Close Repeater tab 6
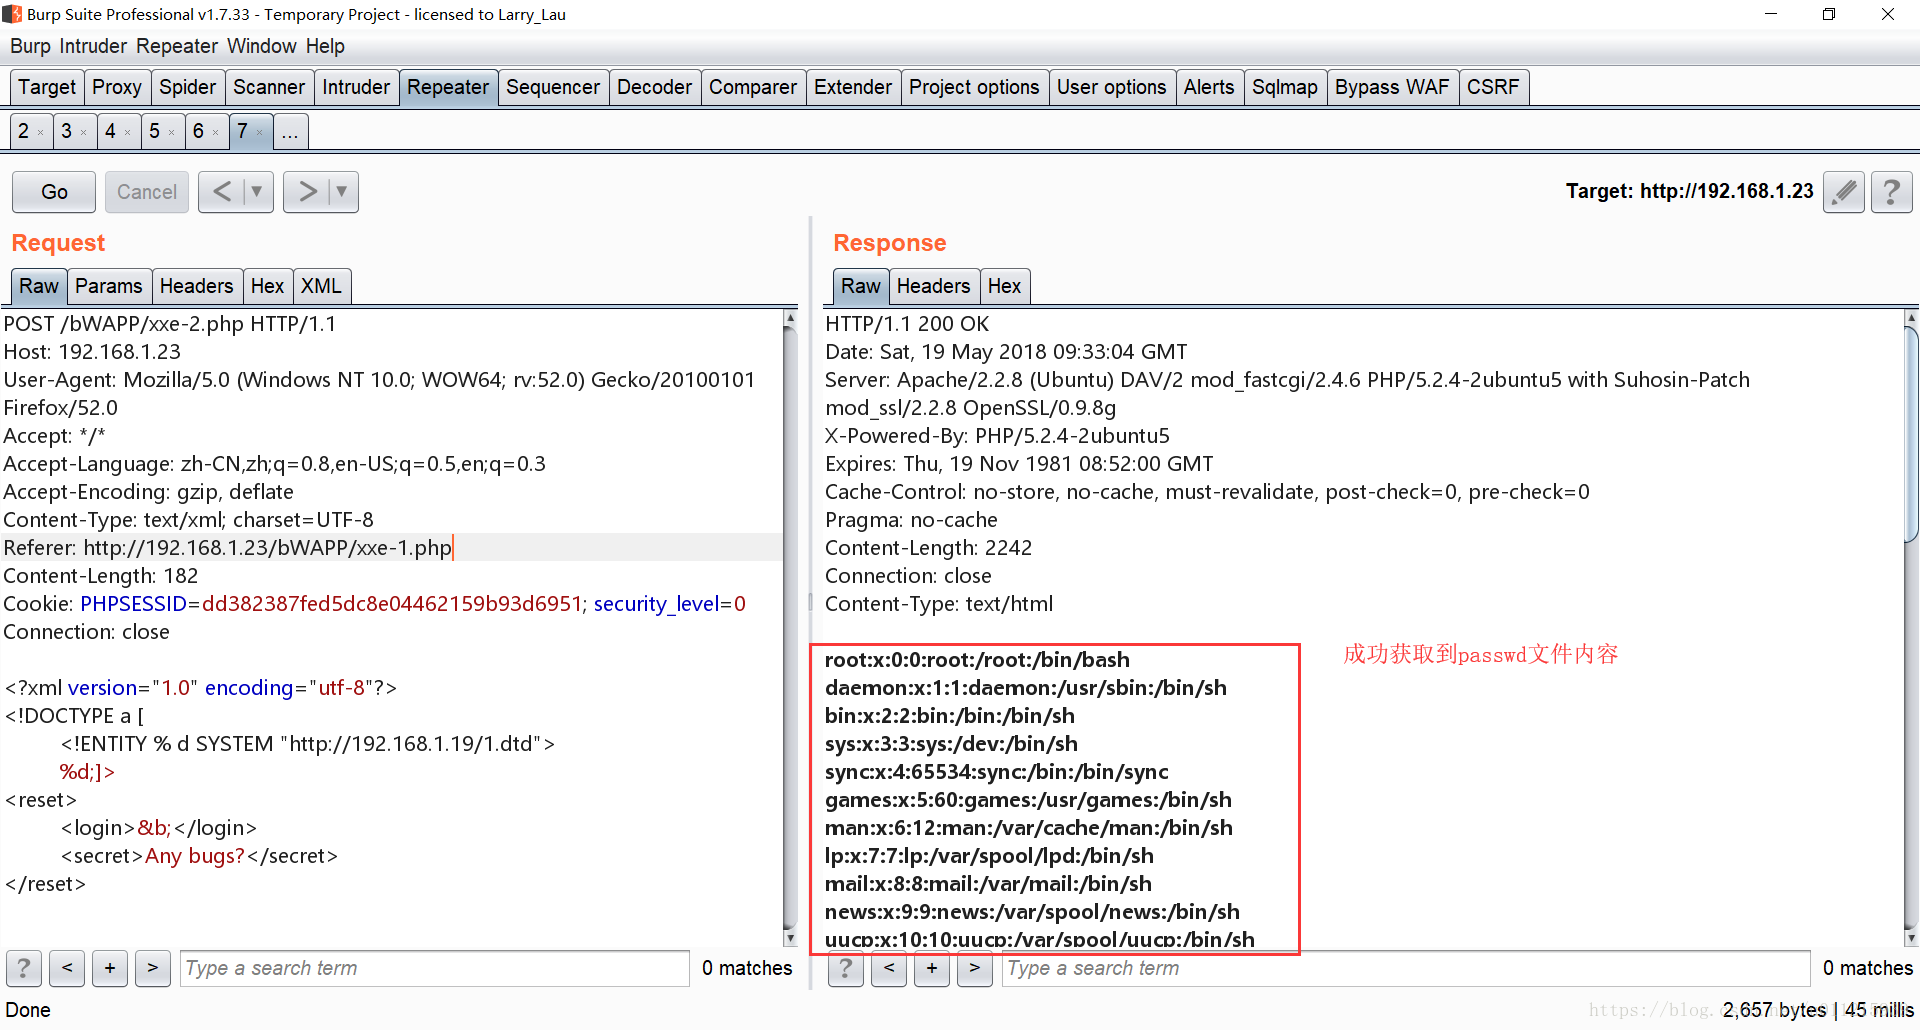1920x1030 pixels. 215,133
